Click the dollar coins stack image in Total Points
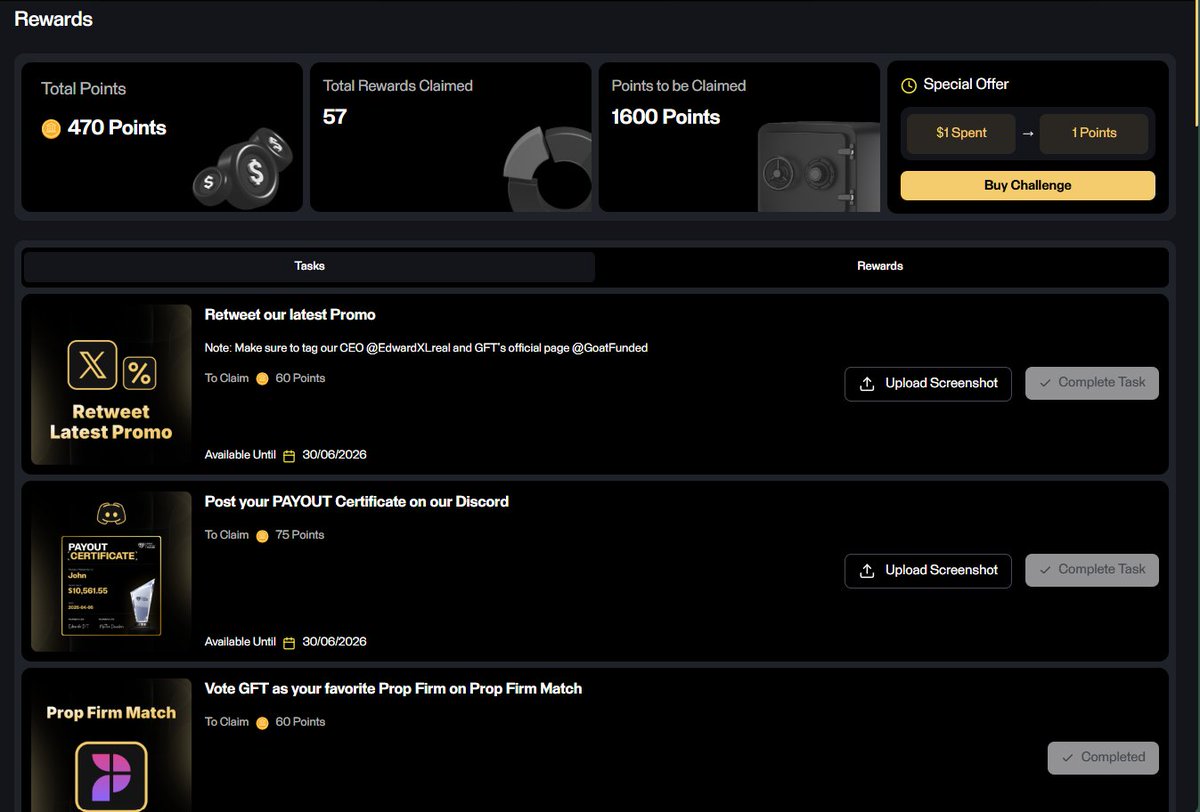The image size is (1200, 812). [x=242, y=169]
